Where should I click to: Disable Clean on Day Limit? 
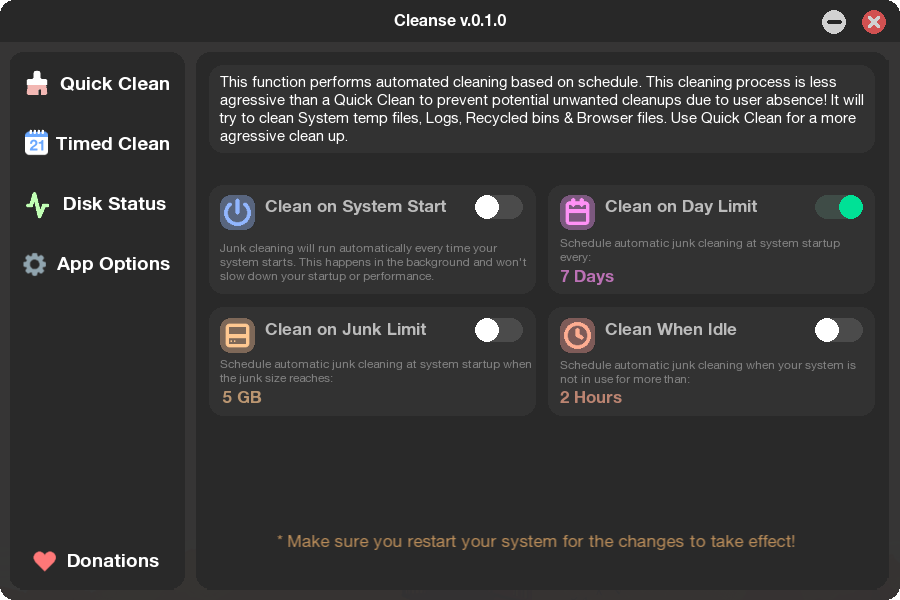pyautogui.click(x=838, y=206)
